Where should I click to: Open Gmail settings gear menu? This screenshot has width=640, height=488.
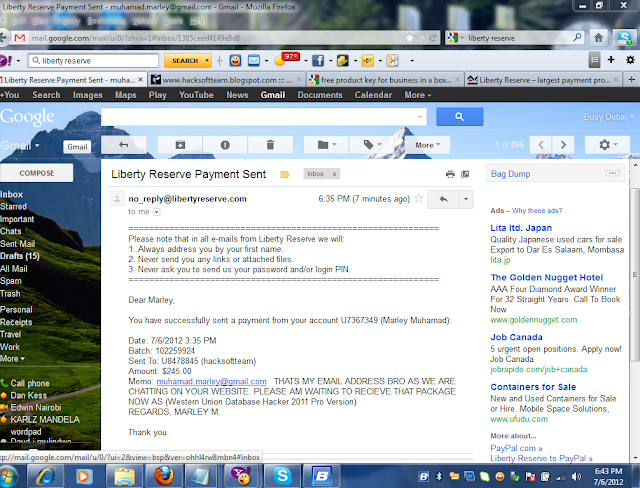tap(607, 145)
